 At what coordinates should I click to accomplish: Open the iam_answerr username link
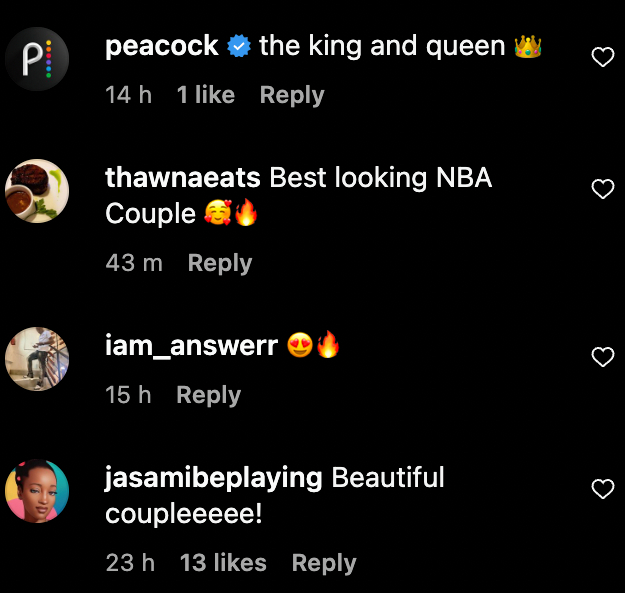pos(191,346)
